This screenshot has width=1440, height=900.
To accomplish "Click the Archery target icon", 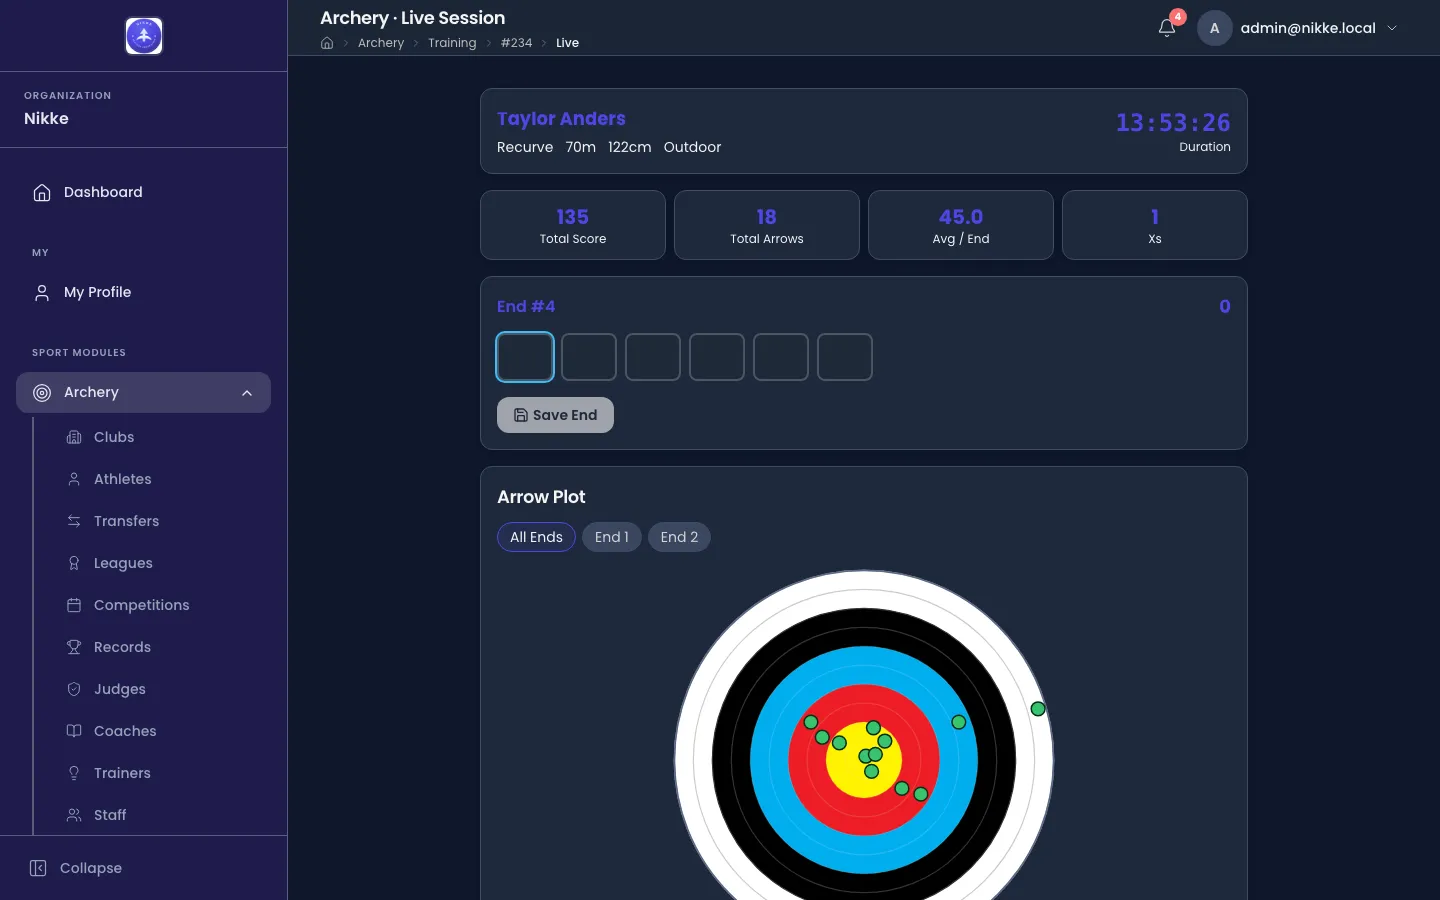I will coord(42,392).
